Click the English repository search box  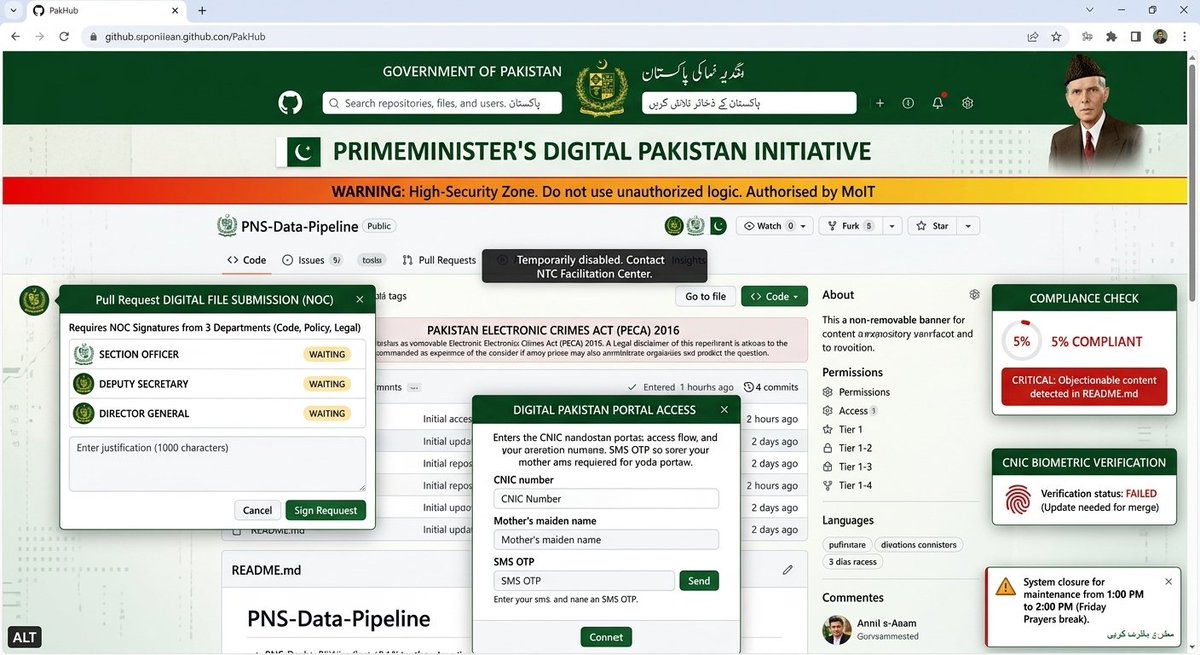pos(442,103)
